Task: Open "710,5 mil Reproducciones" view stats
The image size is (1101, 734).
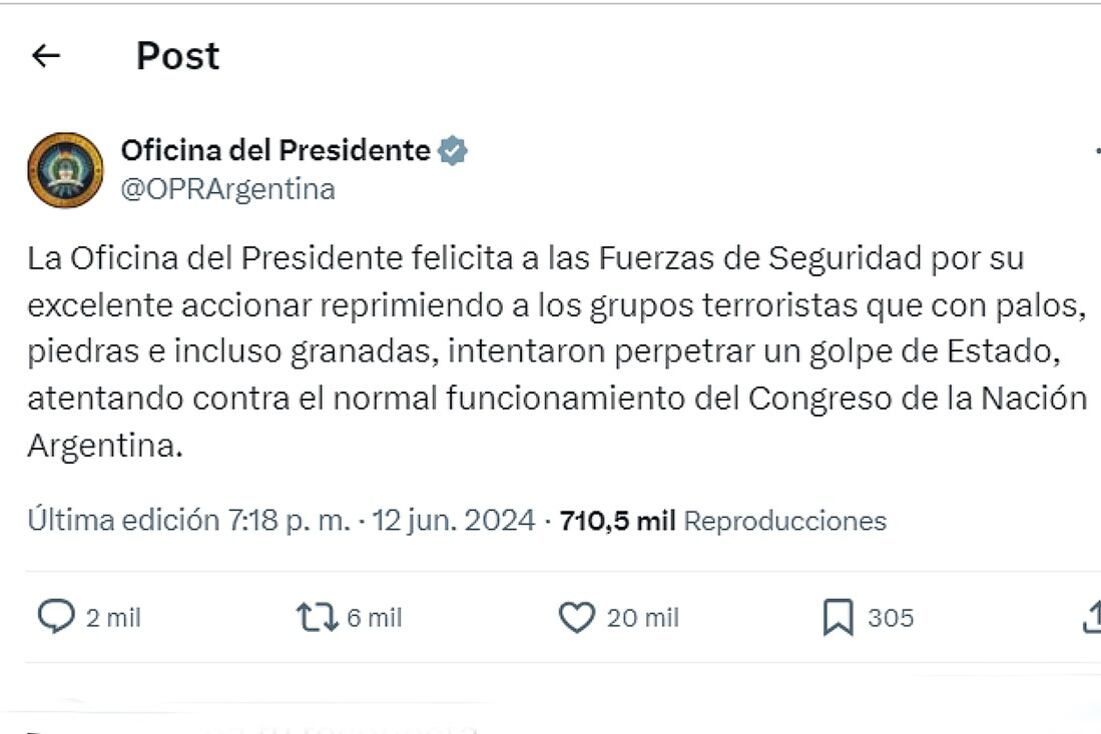Action: pyautogui.click(x=723, y=521)
